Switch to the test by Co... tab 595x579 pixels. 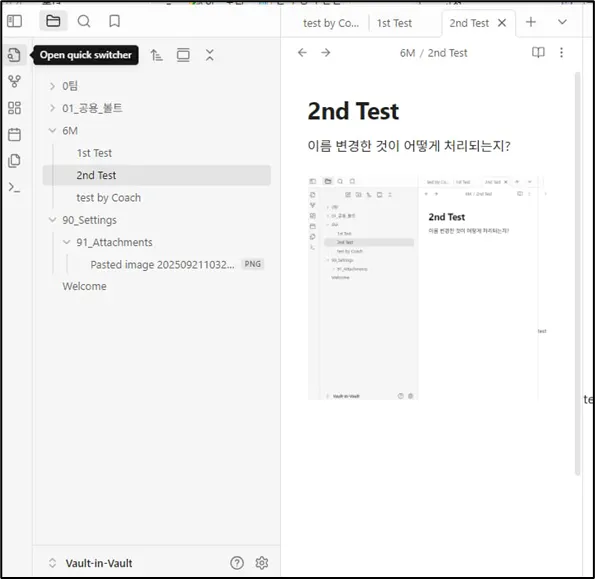click(331, 23)
